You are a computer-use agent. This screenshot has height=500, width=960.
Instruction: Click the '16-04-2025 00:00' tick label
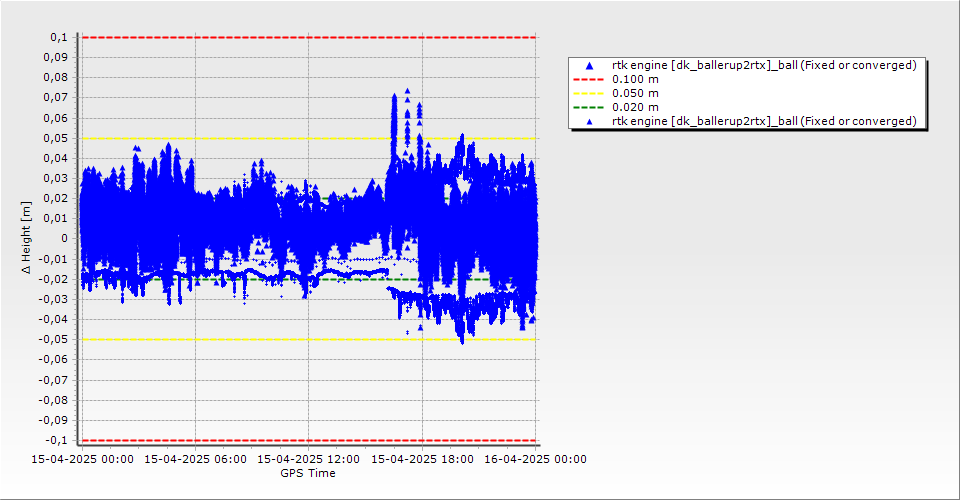(535, 459)
